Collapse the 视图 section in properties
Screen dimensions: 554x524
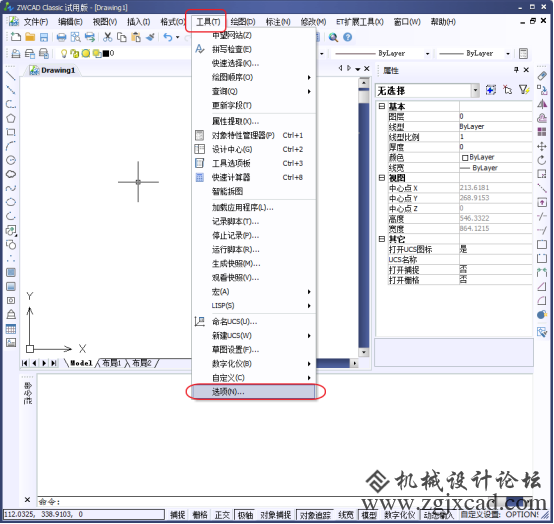click(x=382, y=178)
